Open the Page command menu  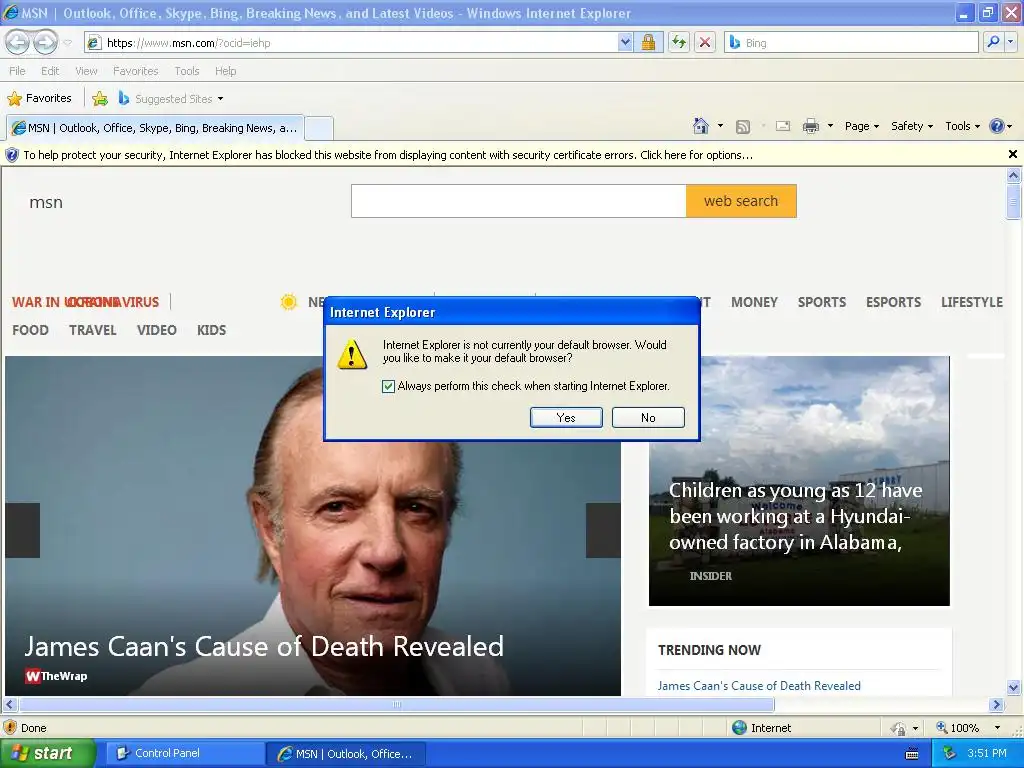(861, 126)
